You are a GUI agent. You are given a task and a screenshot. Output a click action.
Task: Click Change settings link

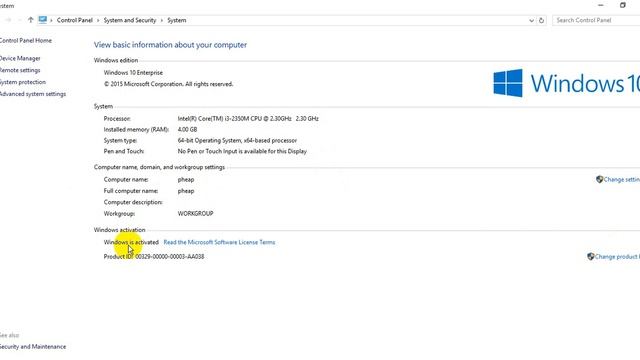pyautogui.click(x=622, y=179)
